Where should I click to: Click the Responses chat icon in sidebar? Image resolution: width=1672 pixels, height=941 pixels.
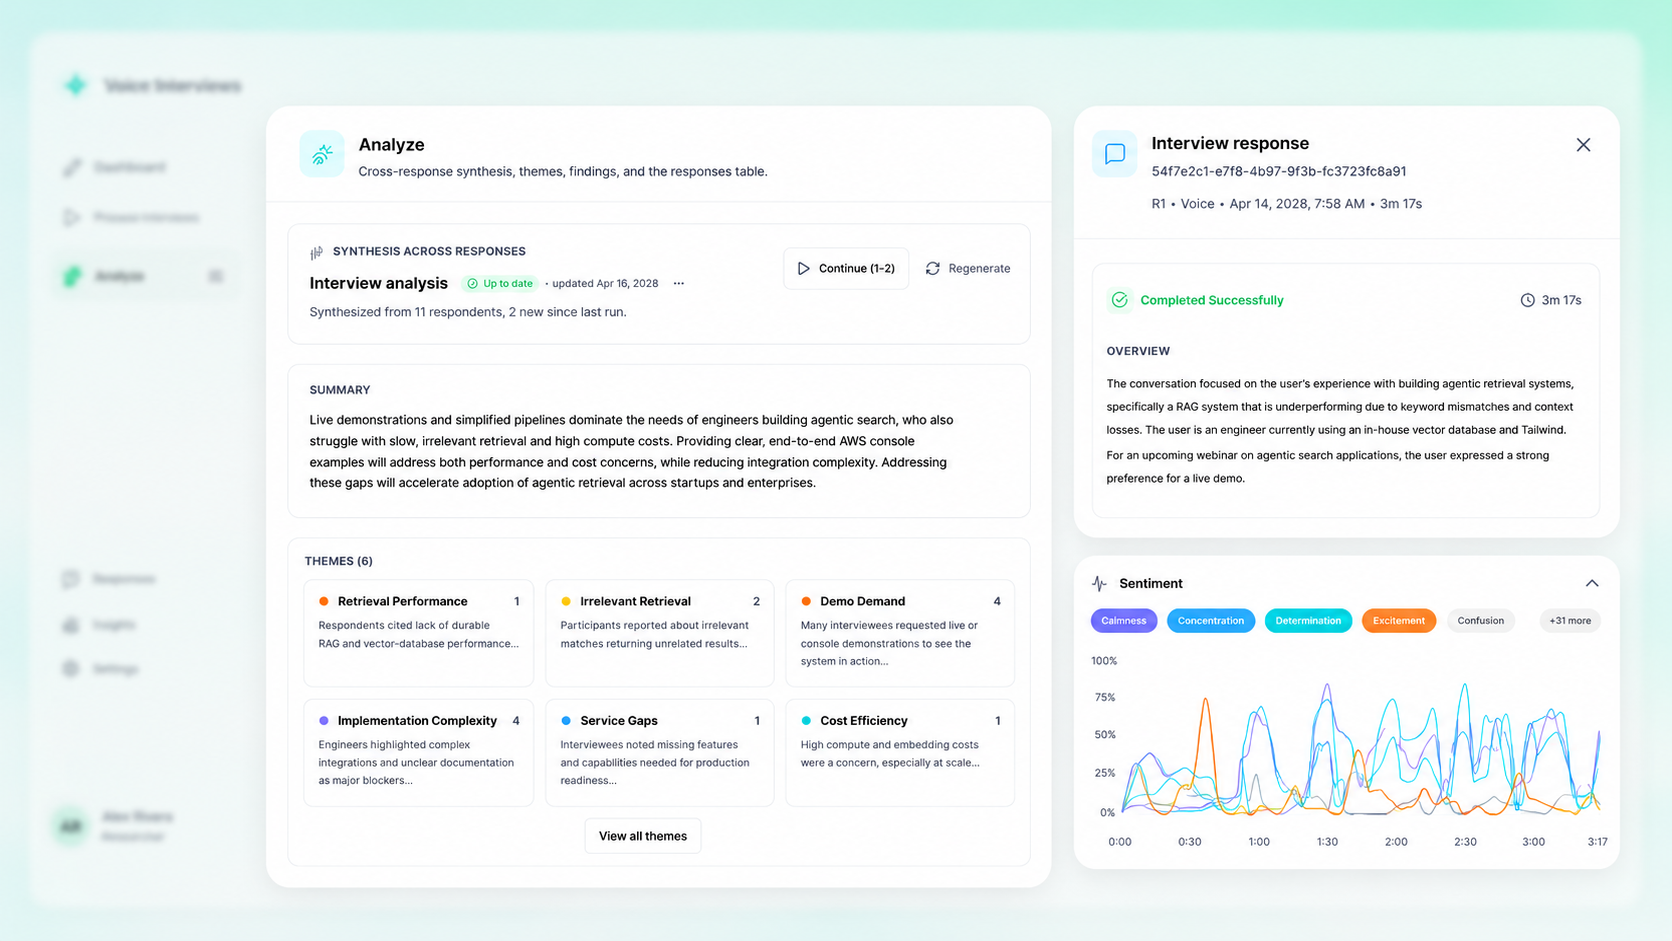[71, 579]
